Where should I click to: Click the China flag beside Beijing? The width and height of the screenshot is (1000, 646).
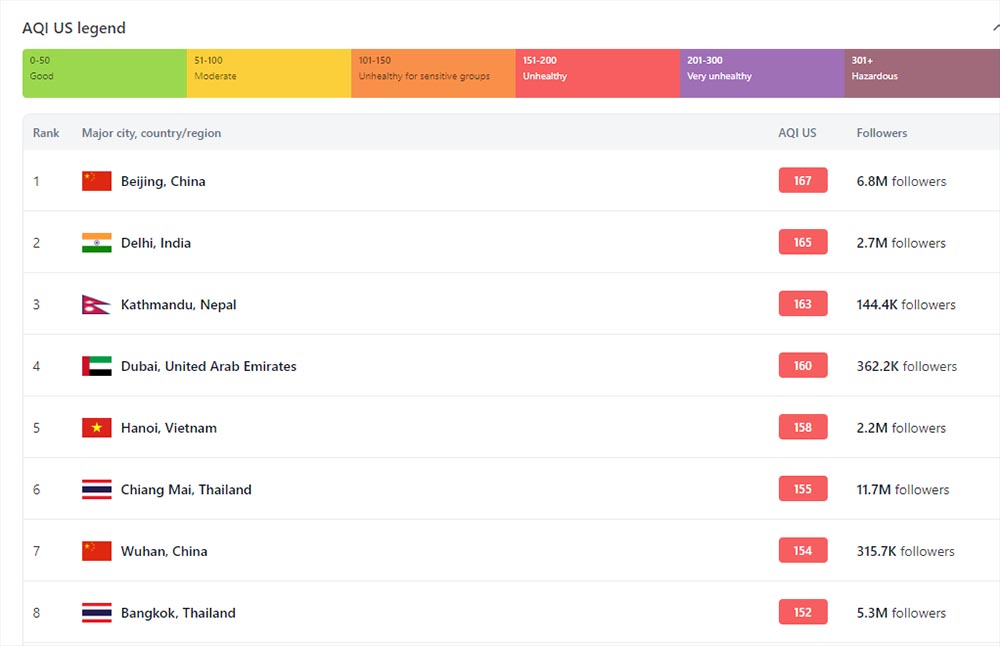coord(96,181)
